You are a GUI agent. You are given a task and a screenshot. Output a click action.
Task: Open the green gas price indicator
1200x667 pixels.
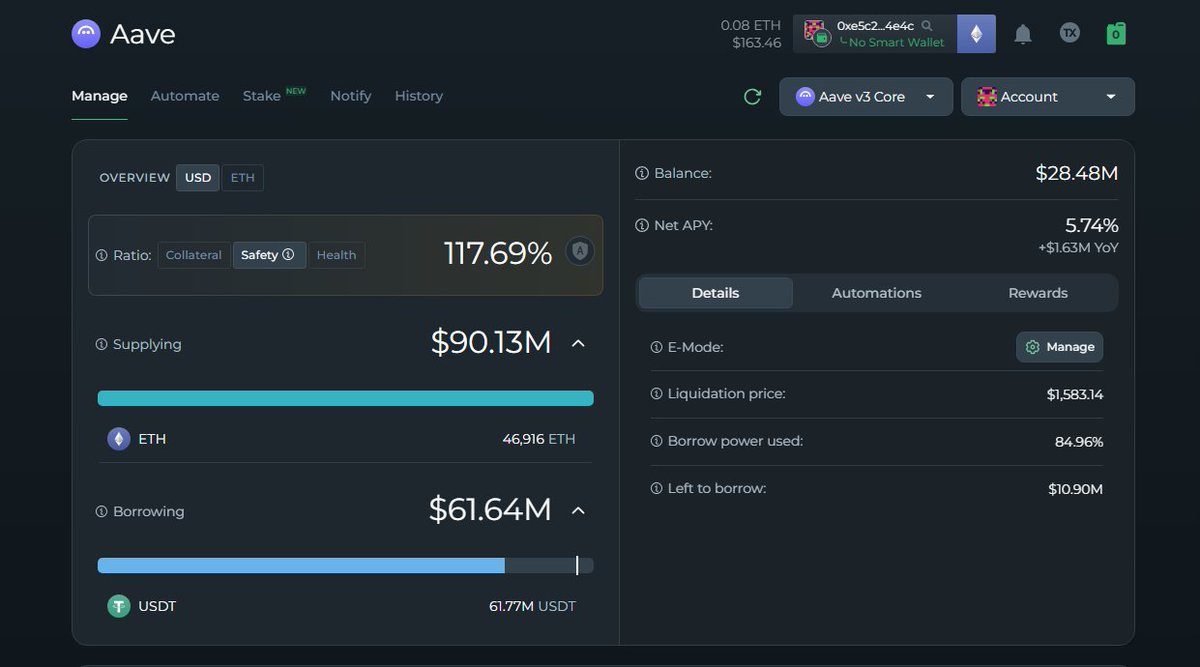coord(1116,33)
